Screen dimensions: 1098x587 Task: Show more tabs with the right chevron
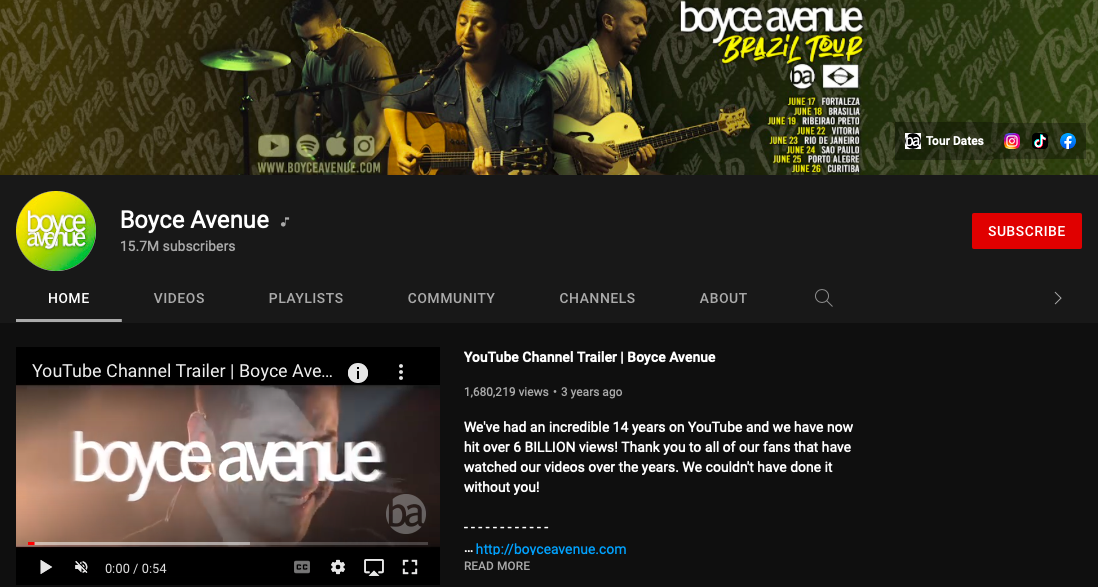point(1057,298)
